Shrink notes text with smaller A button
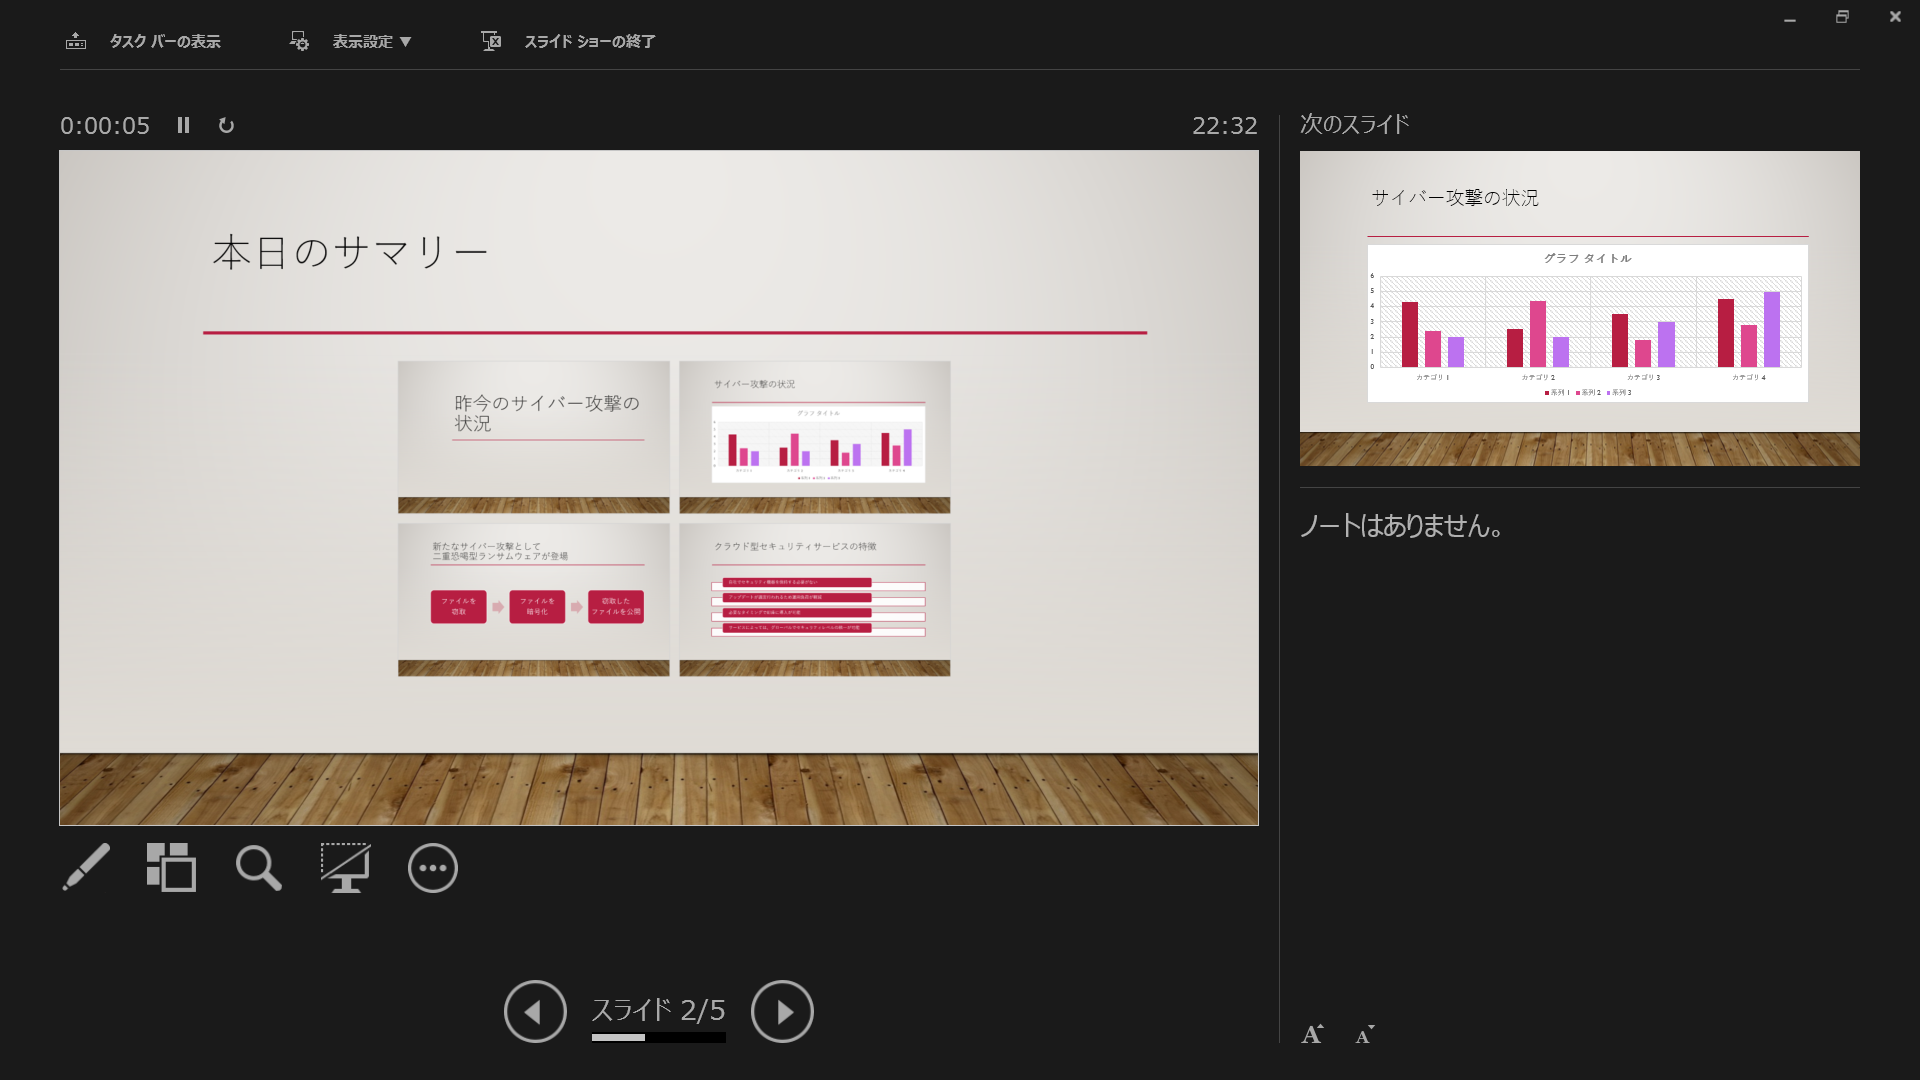Viewport: 1920px width, 1080px height. 1364,1035
